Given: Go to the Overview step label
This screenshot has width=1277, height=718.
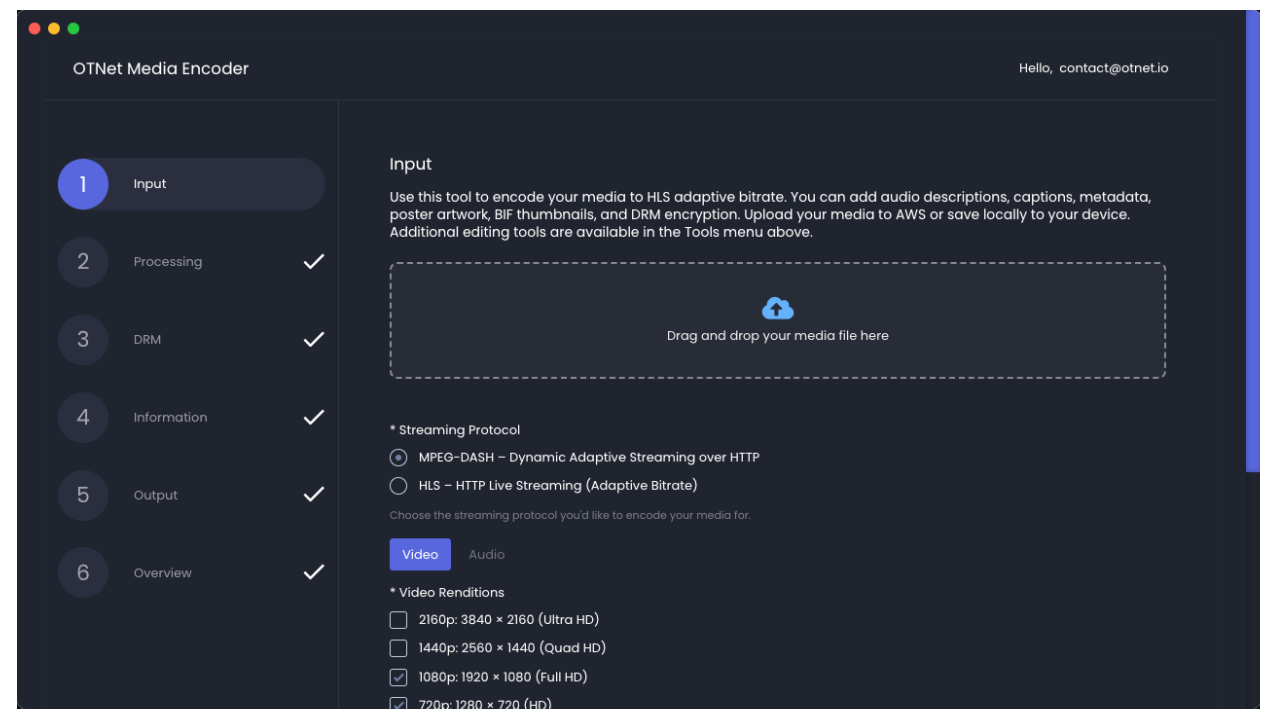Looking at the screenshot, I should [x=163, y=573].
